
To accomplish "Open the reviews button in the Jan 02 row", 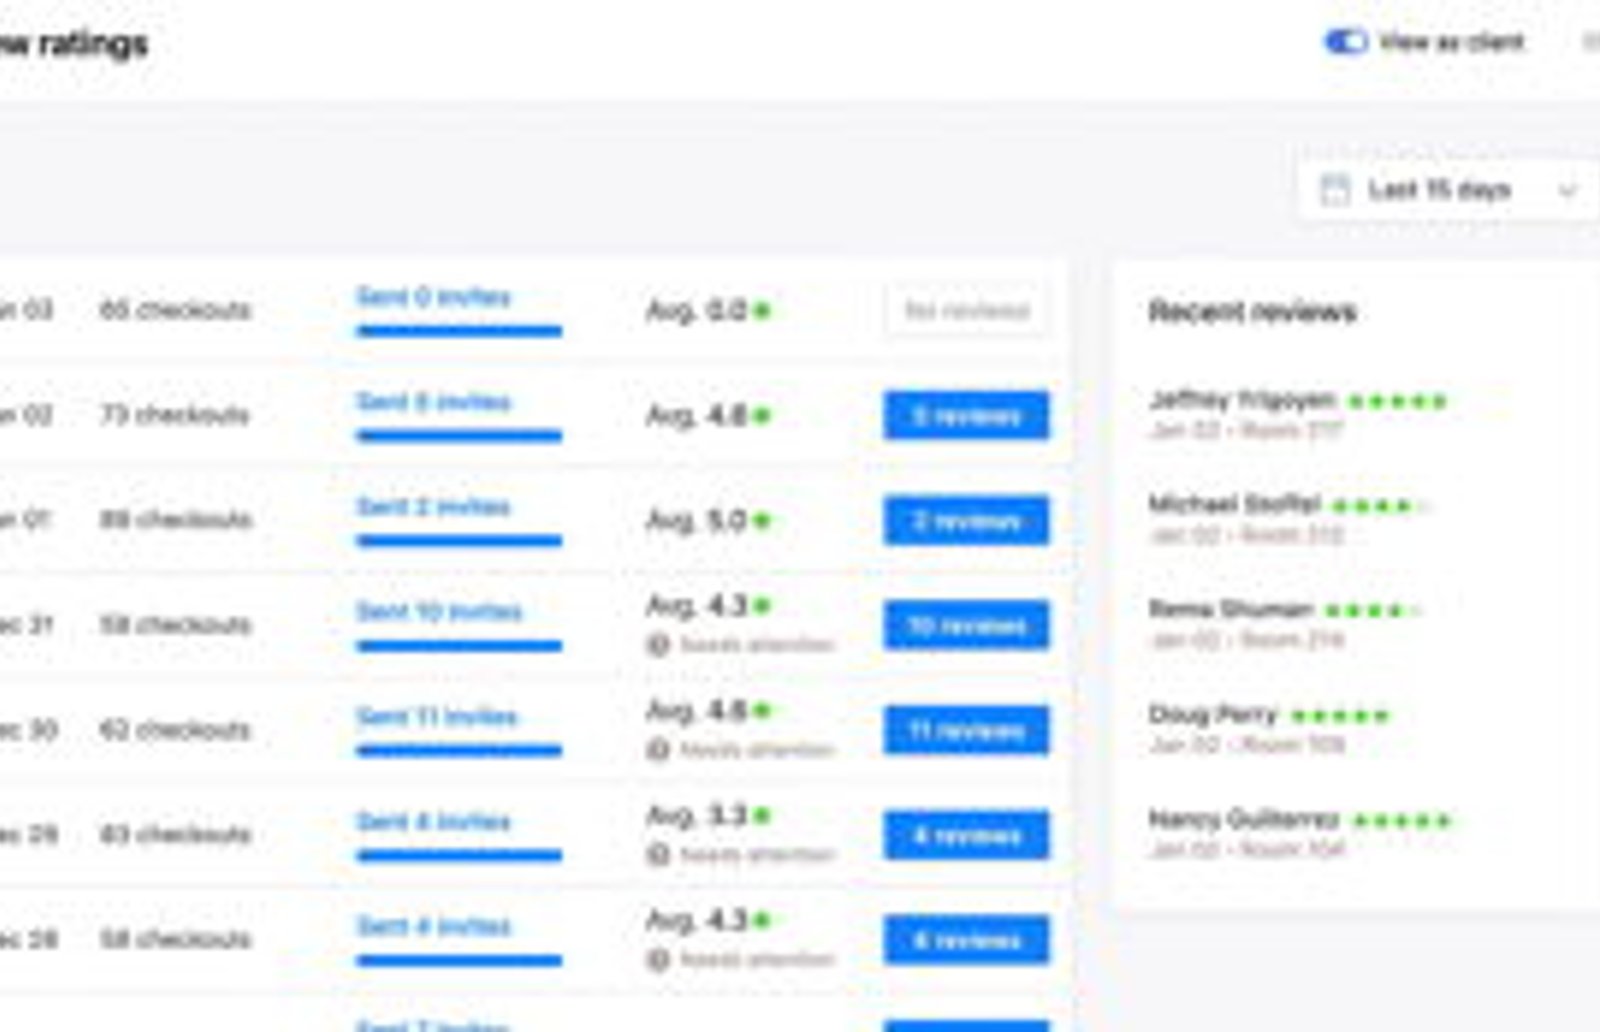I will coord(966,416).
